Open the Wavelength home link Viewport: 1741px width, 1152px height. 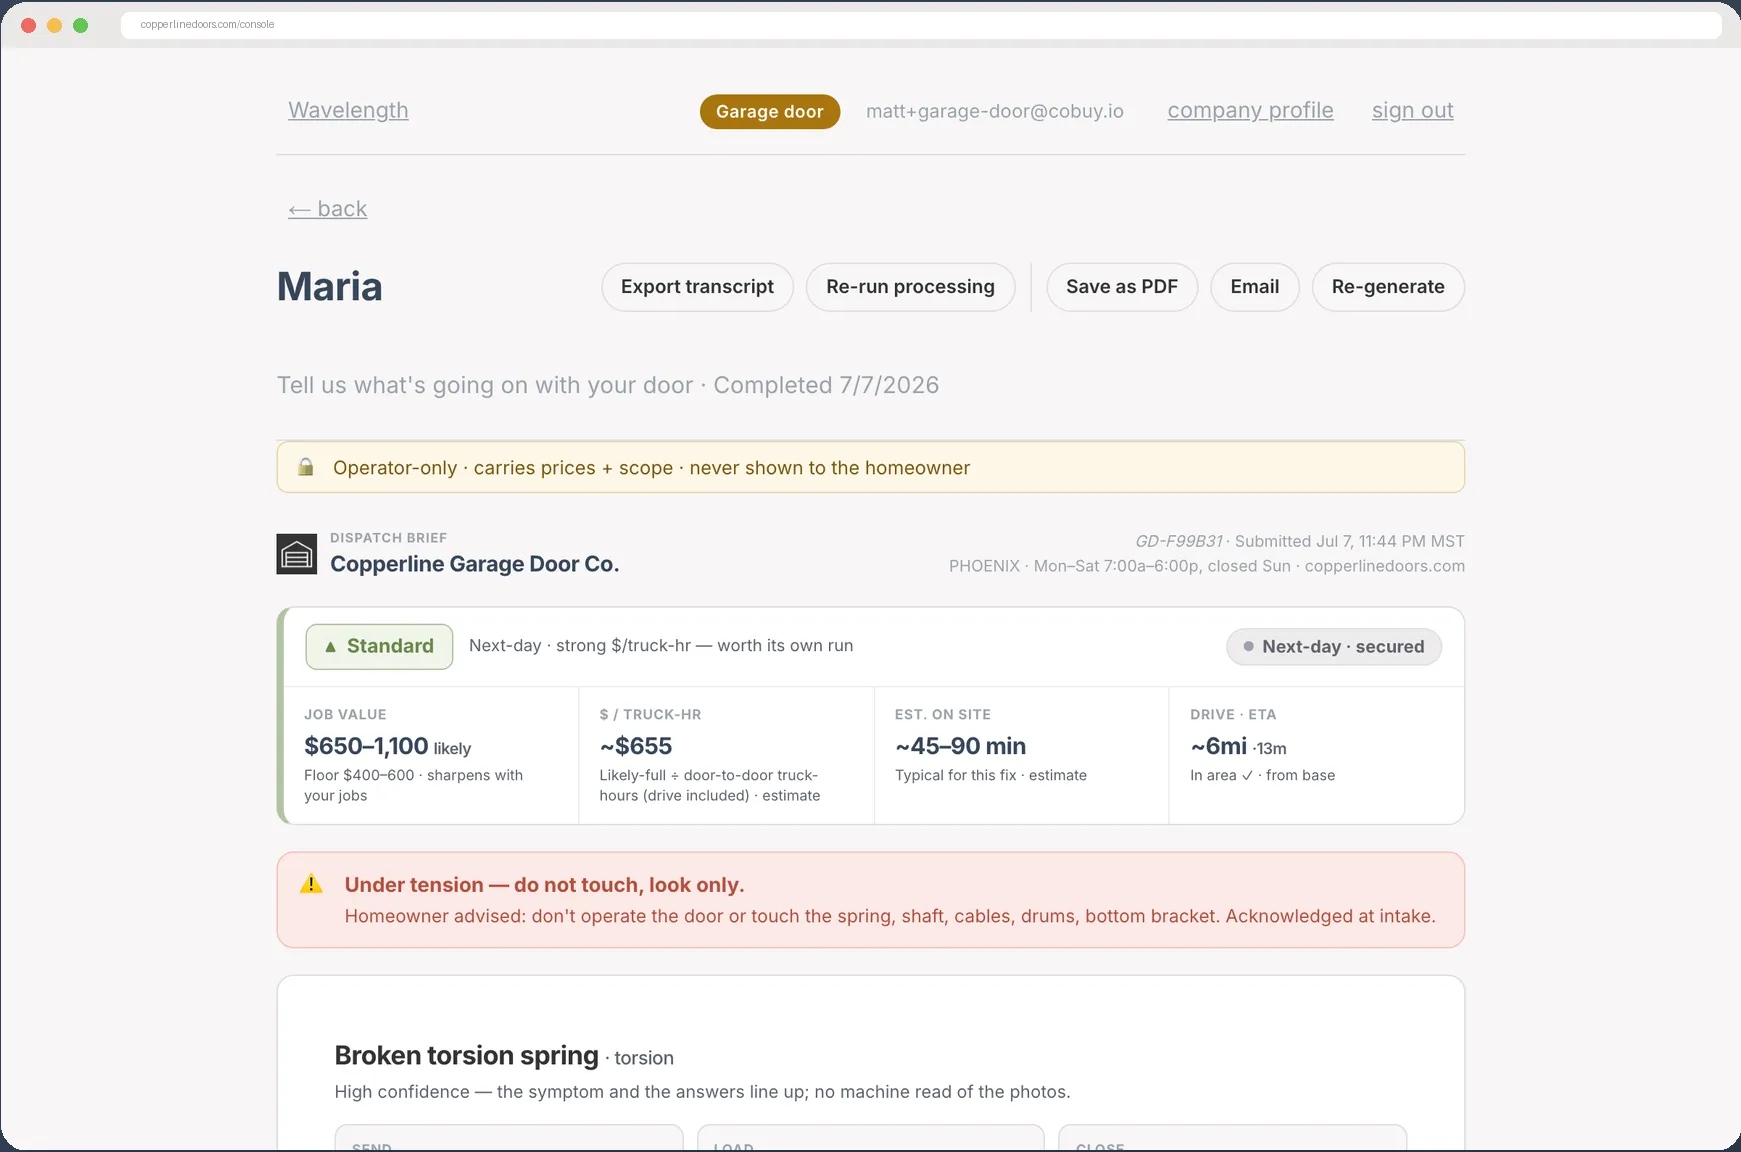click(x=348, y=110)
